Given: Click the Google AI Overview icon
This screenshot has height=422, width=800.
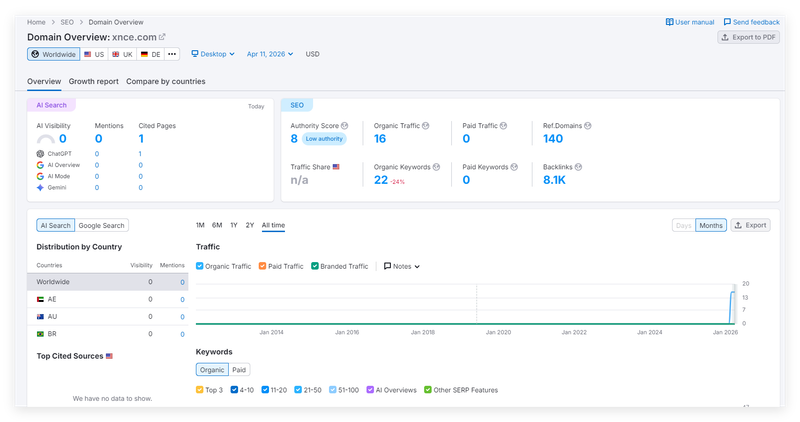Looking at the screenshot, I should coord(40,165).
